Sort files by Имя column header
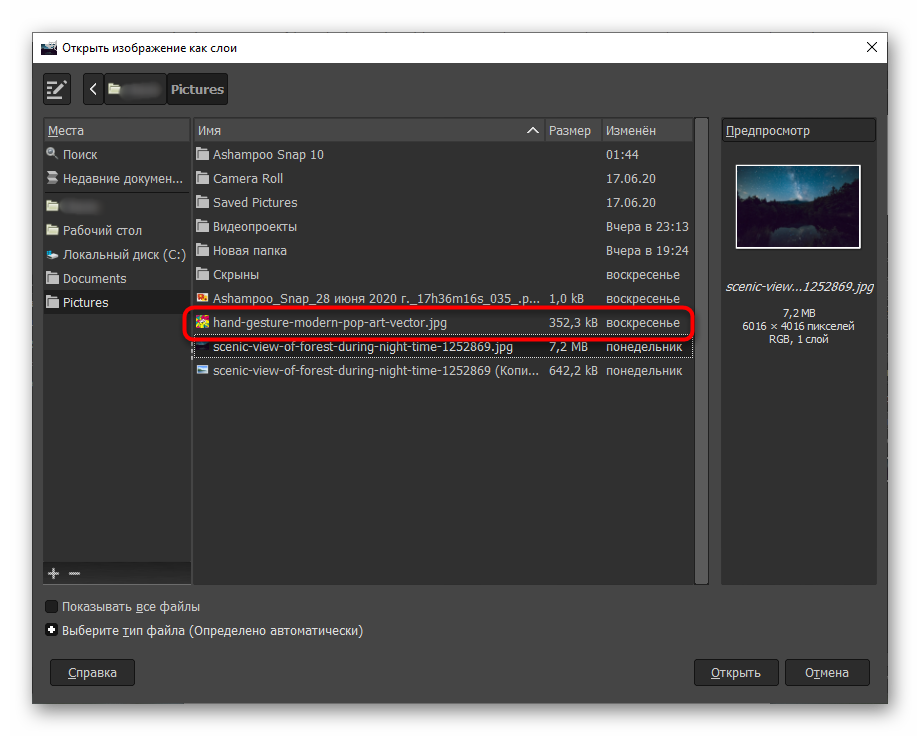Viewport: 920px width, 736px height. [x=368, y=130]
